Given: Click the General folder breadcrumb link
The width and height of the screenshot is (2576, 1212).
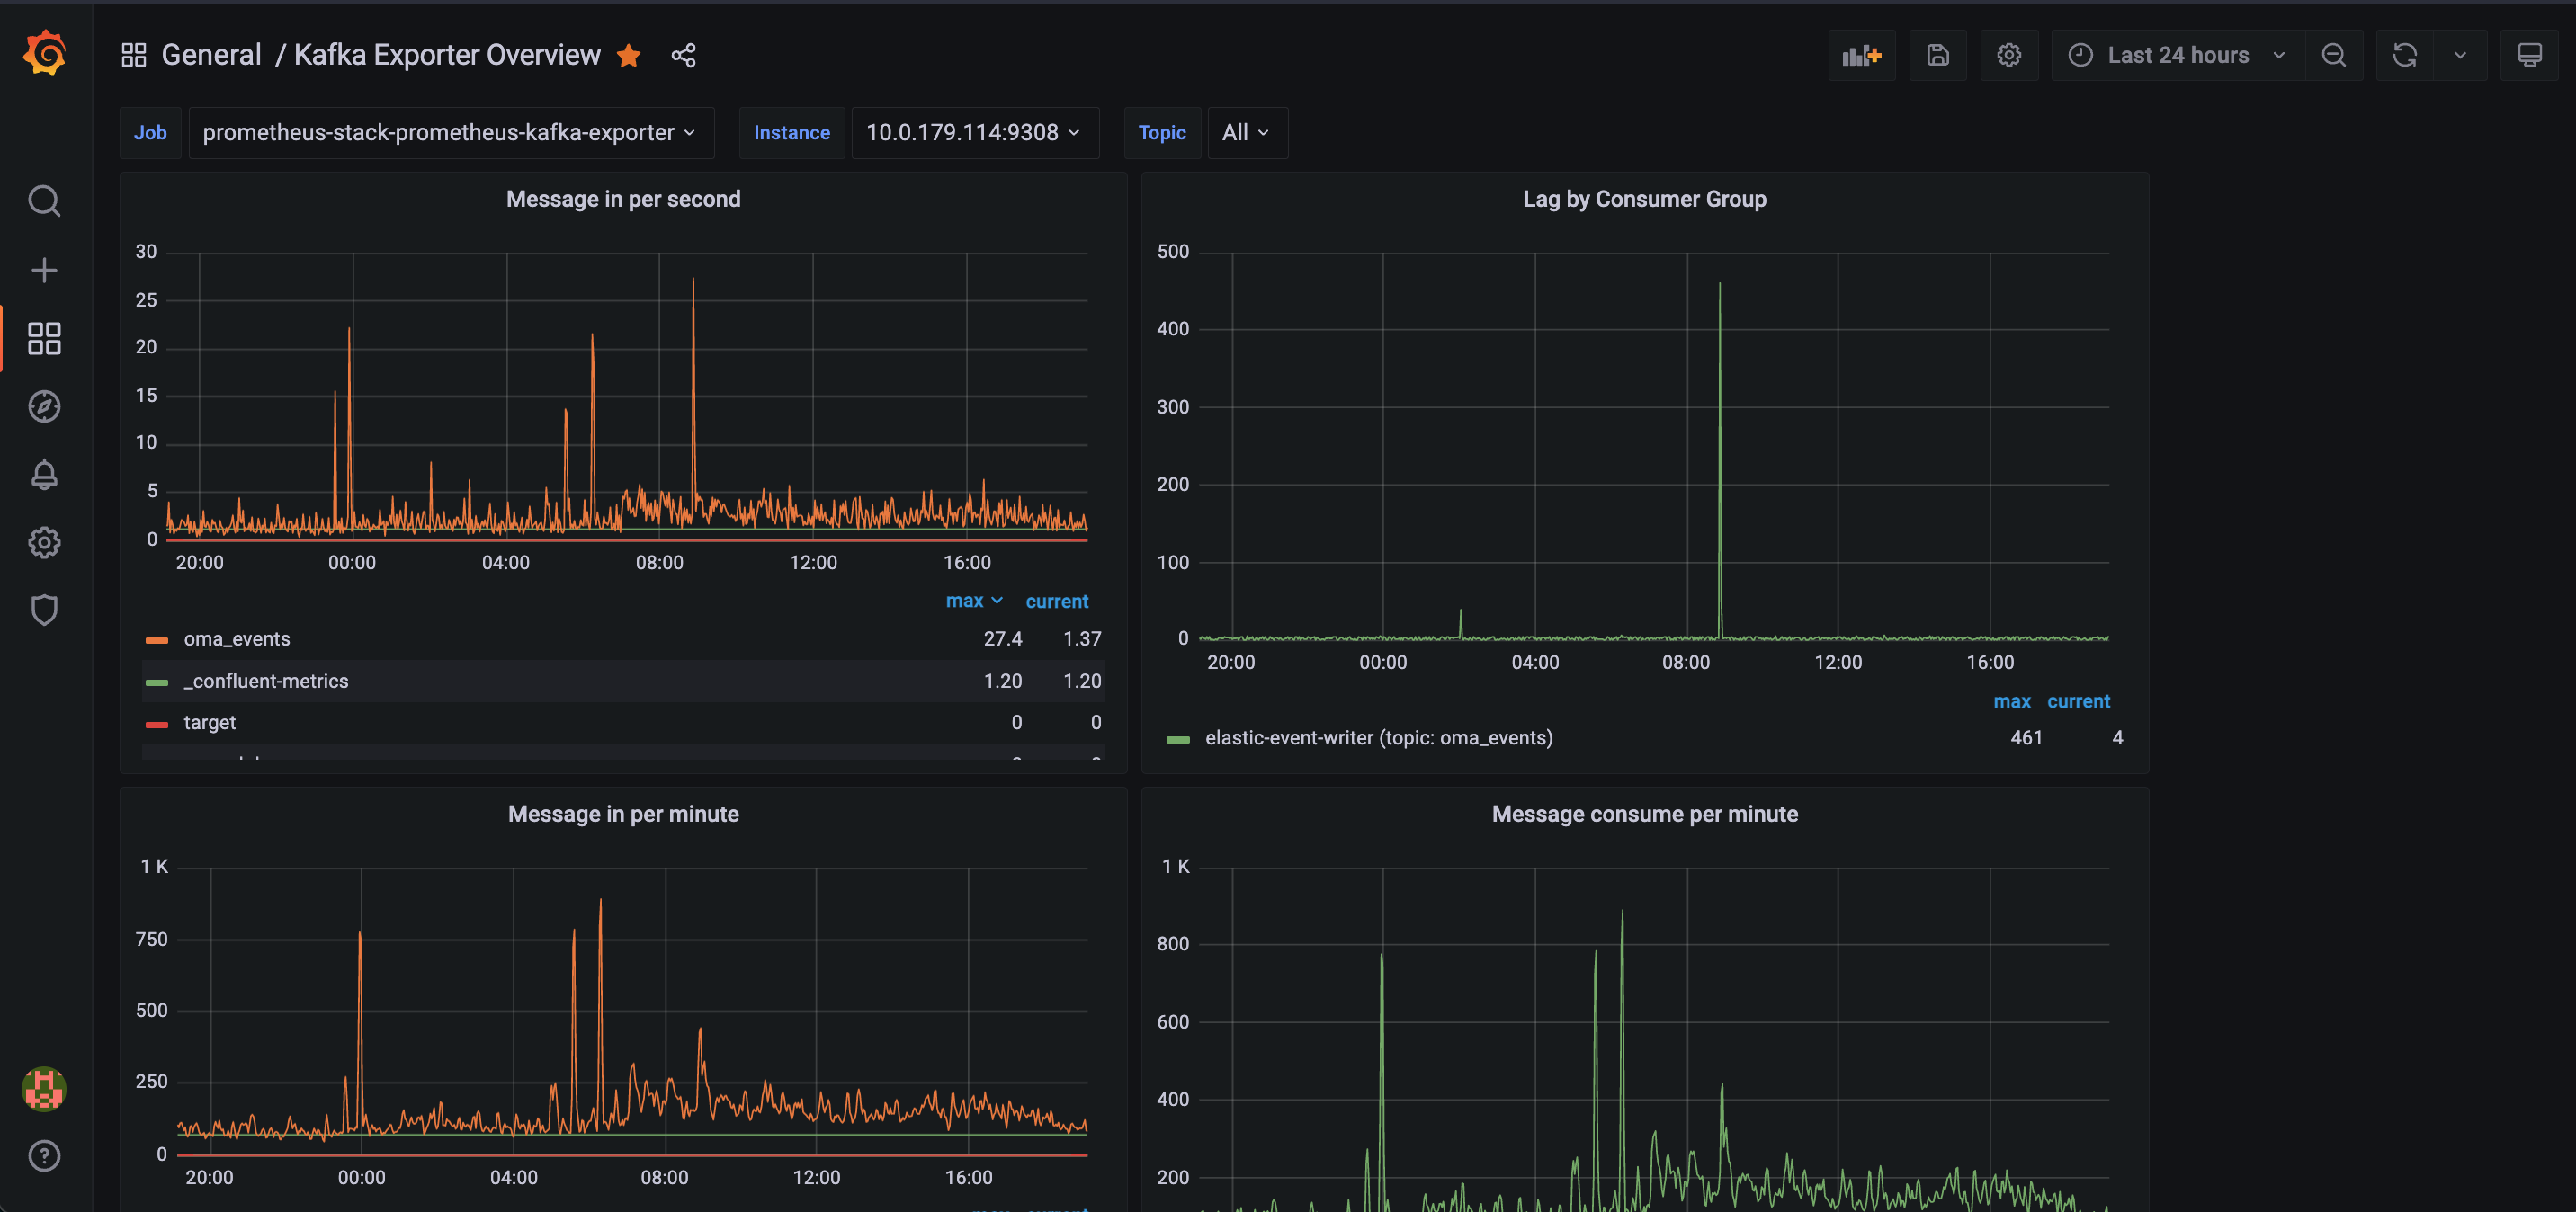Looking at the screenshot, I should point(211,55).
